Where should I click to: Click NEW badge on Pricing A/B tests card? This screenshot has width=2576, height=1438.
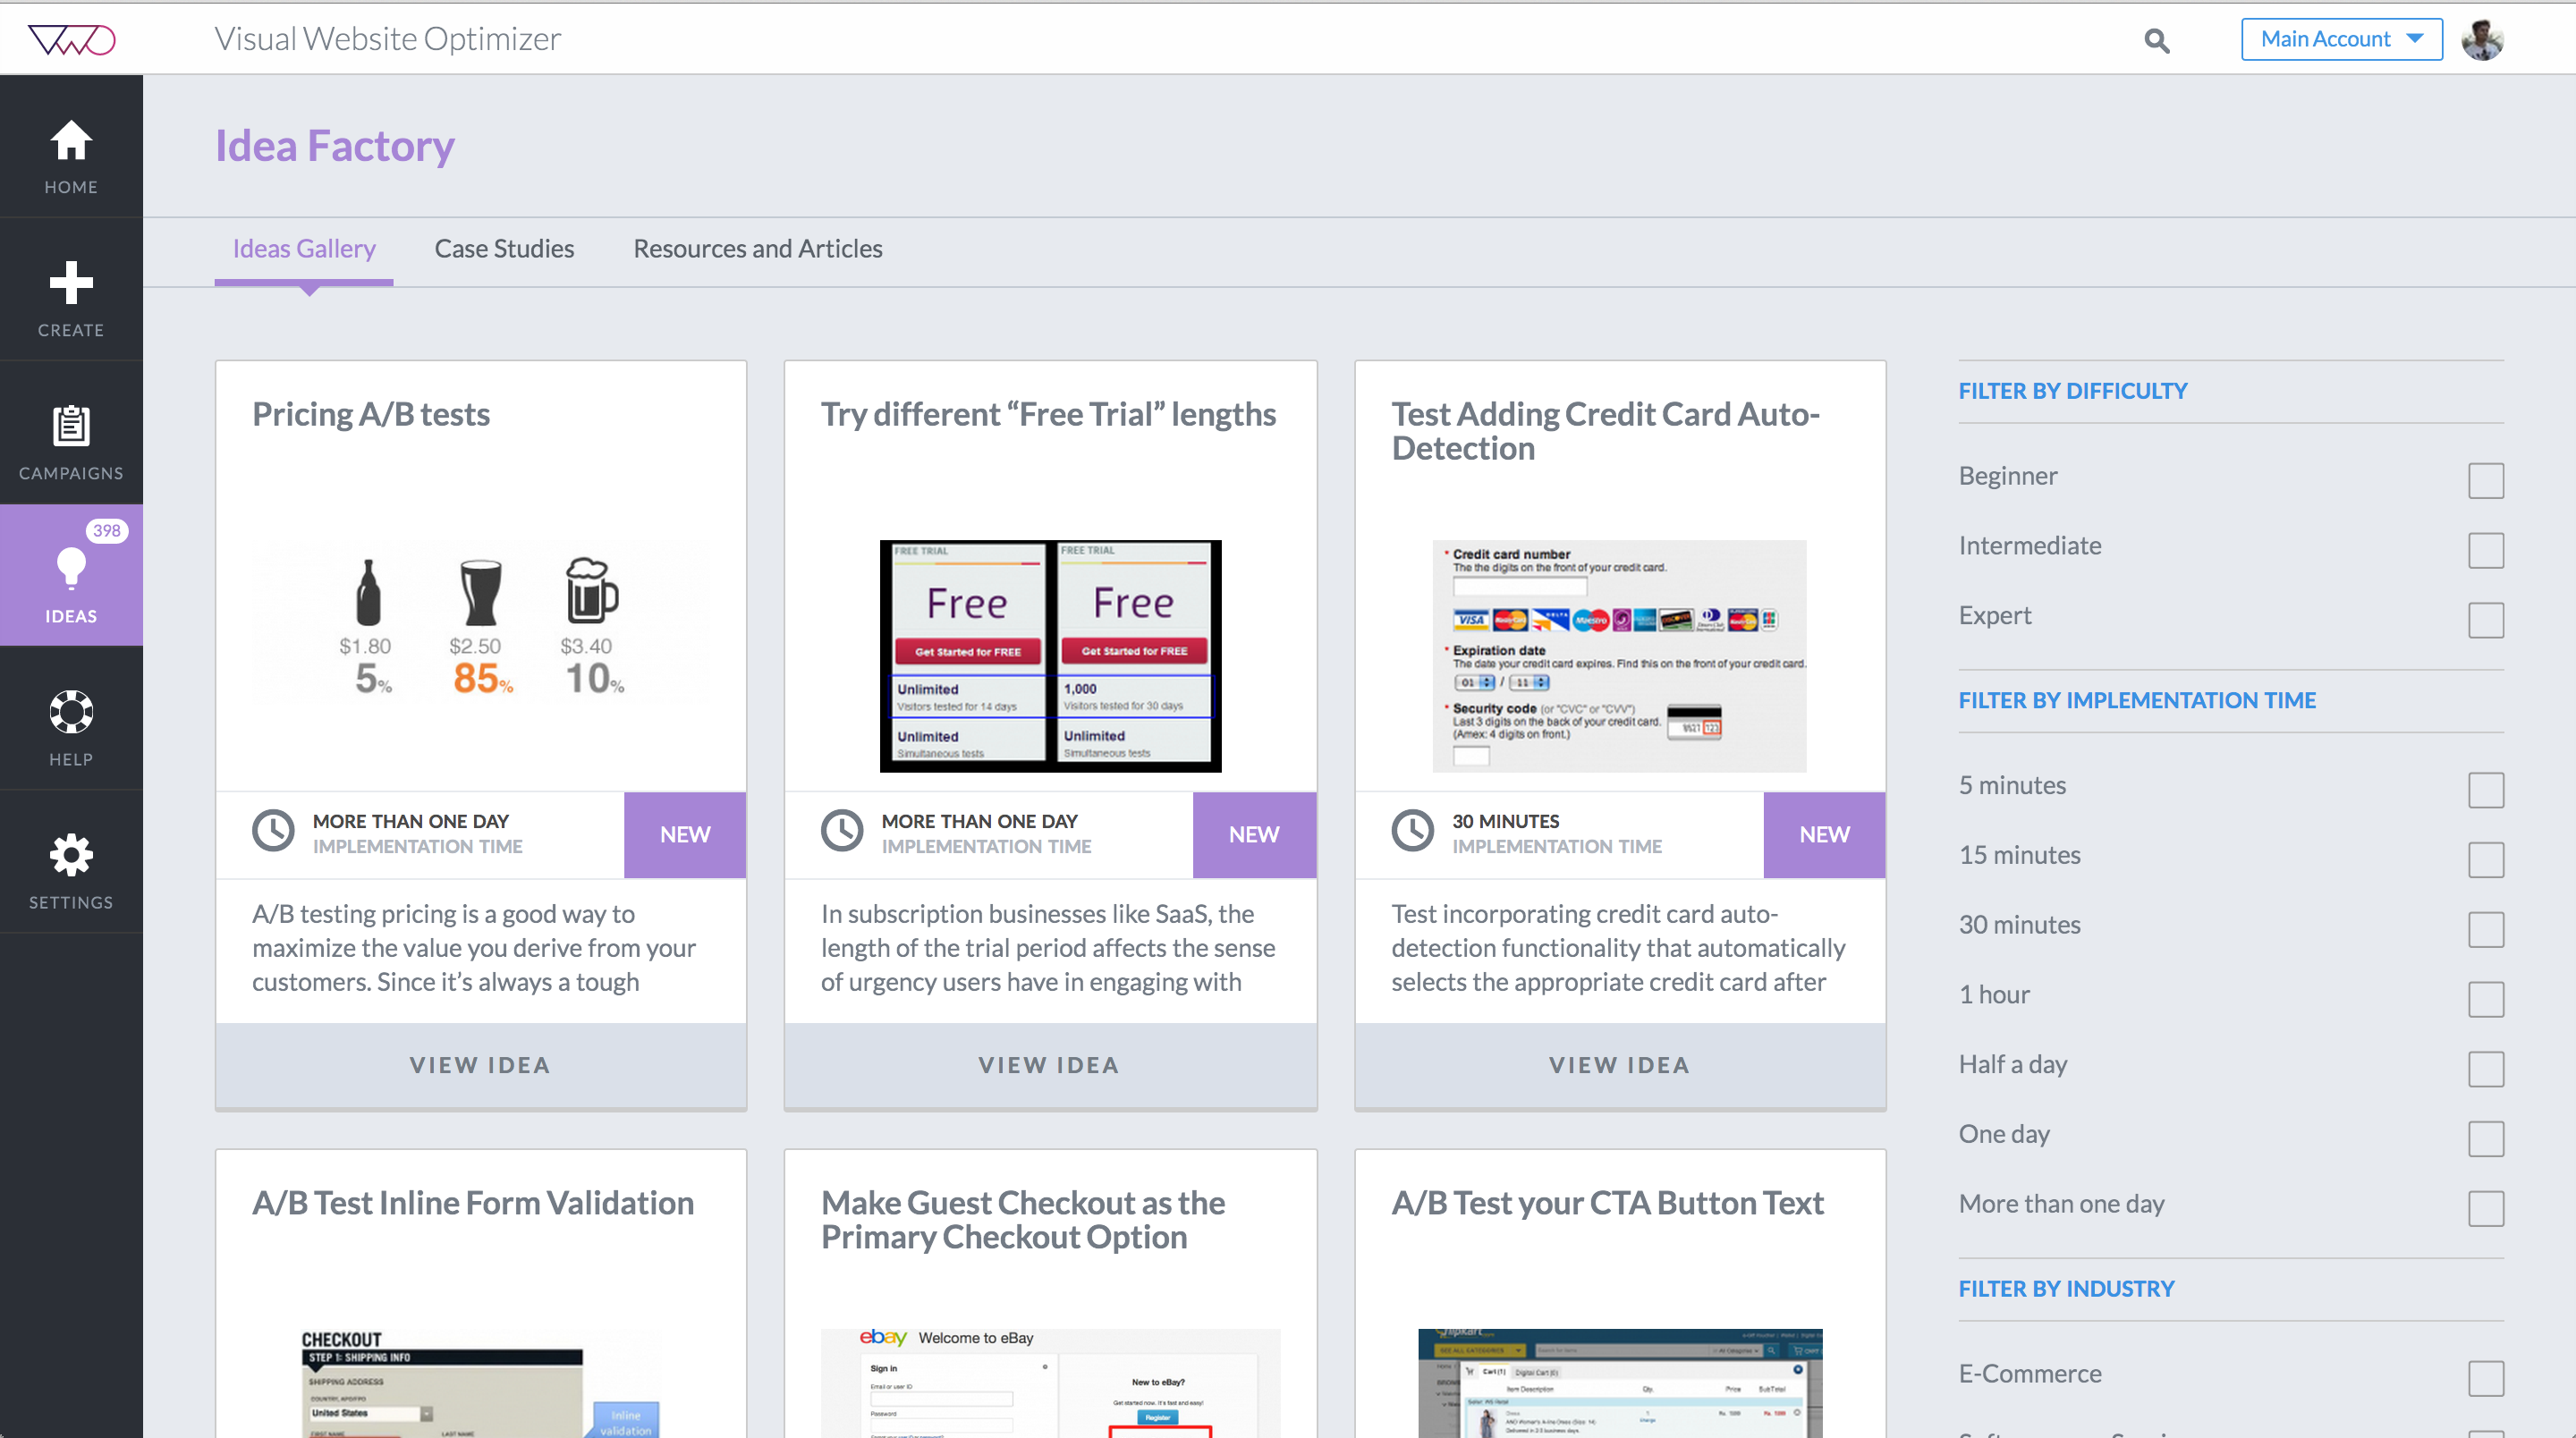(685, 835)
